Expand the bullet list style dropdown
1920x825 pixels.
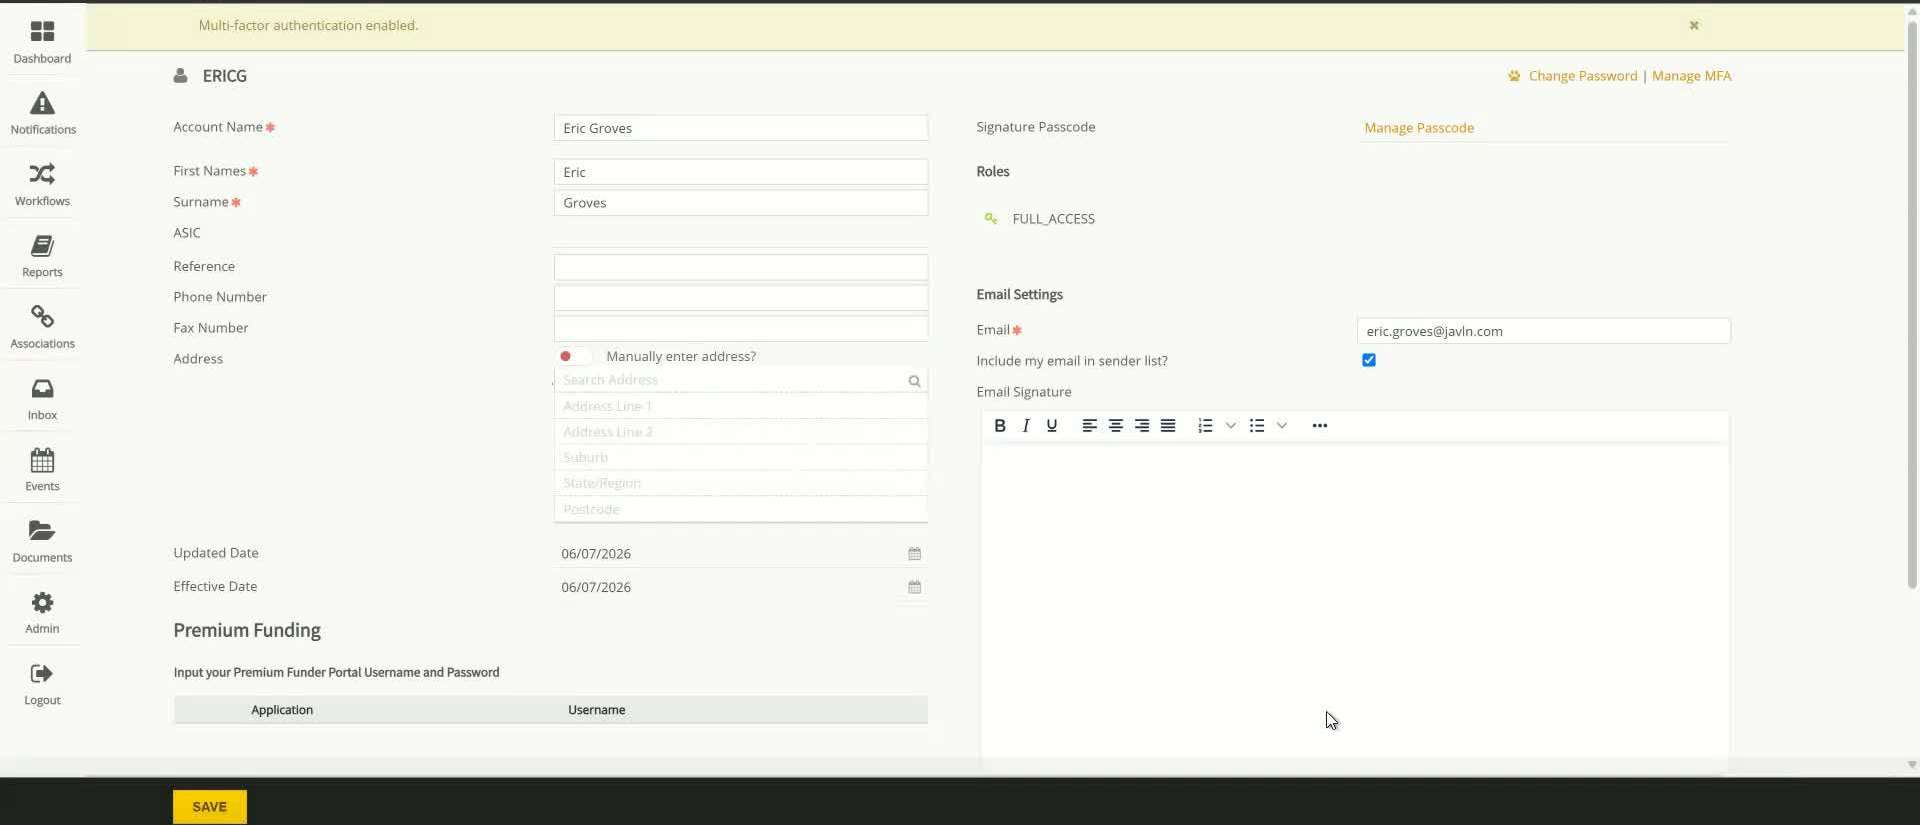coord(1281,426)
